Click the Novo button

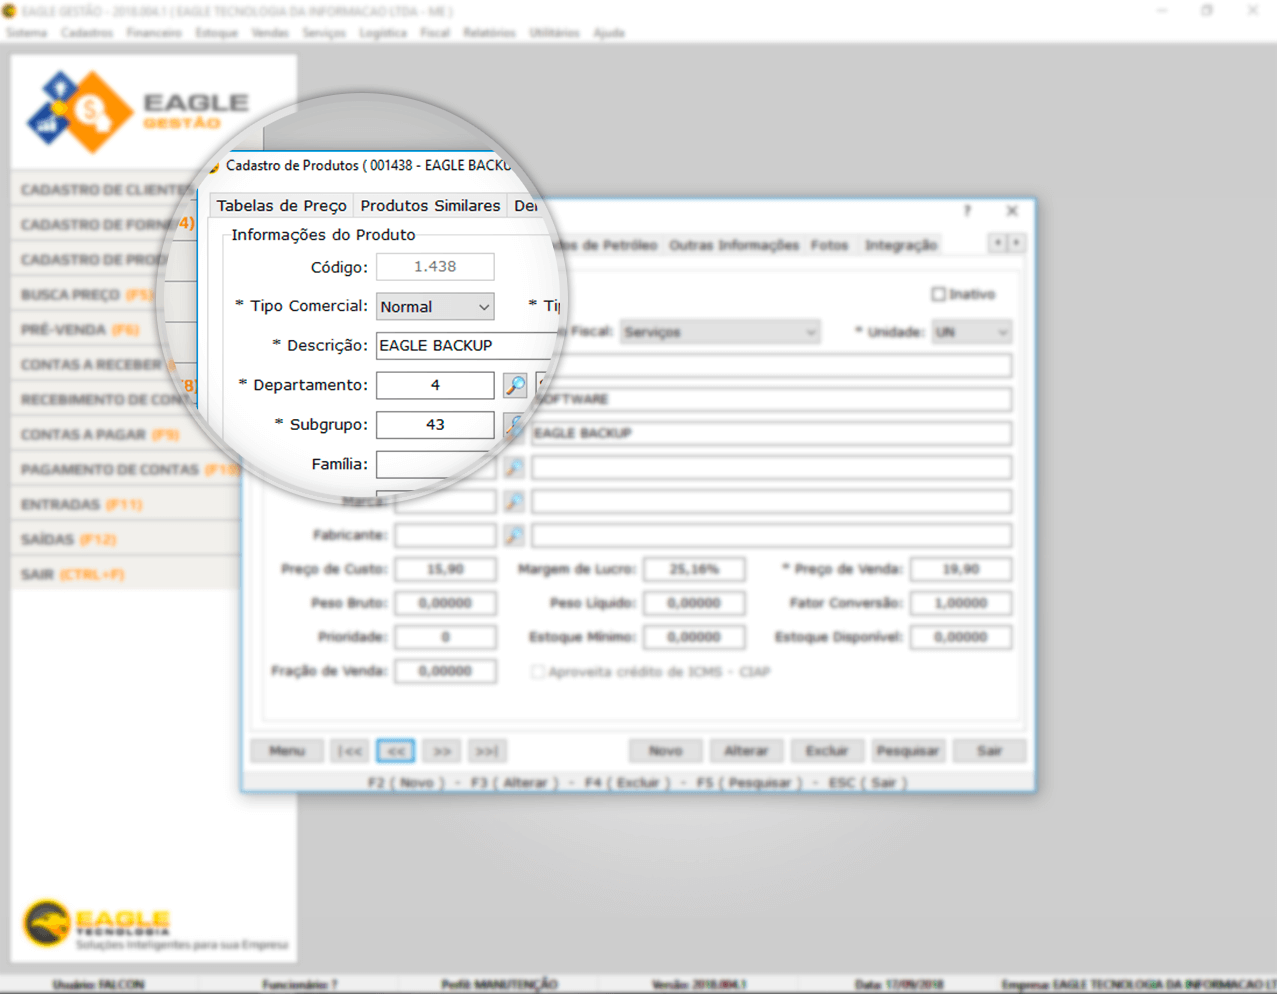coord(666,751)
